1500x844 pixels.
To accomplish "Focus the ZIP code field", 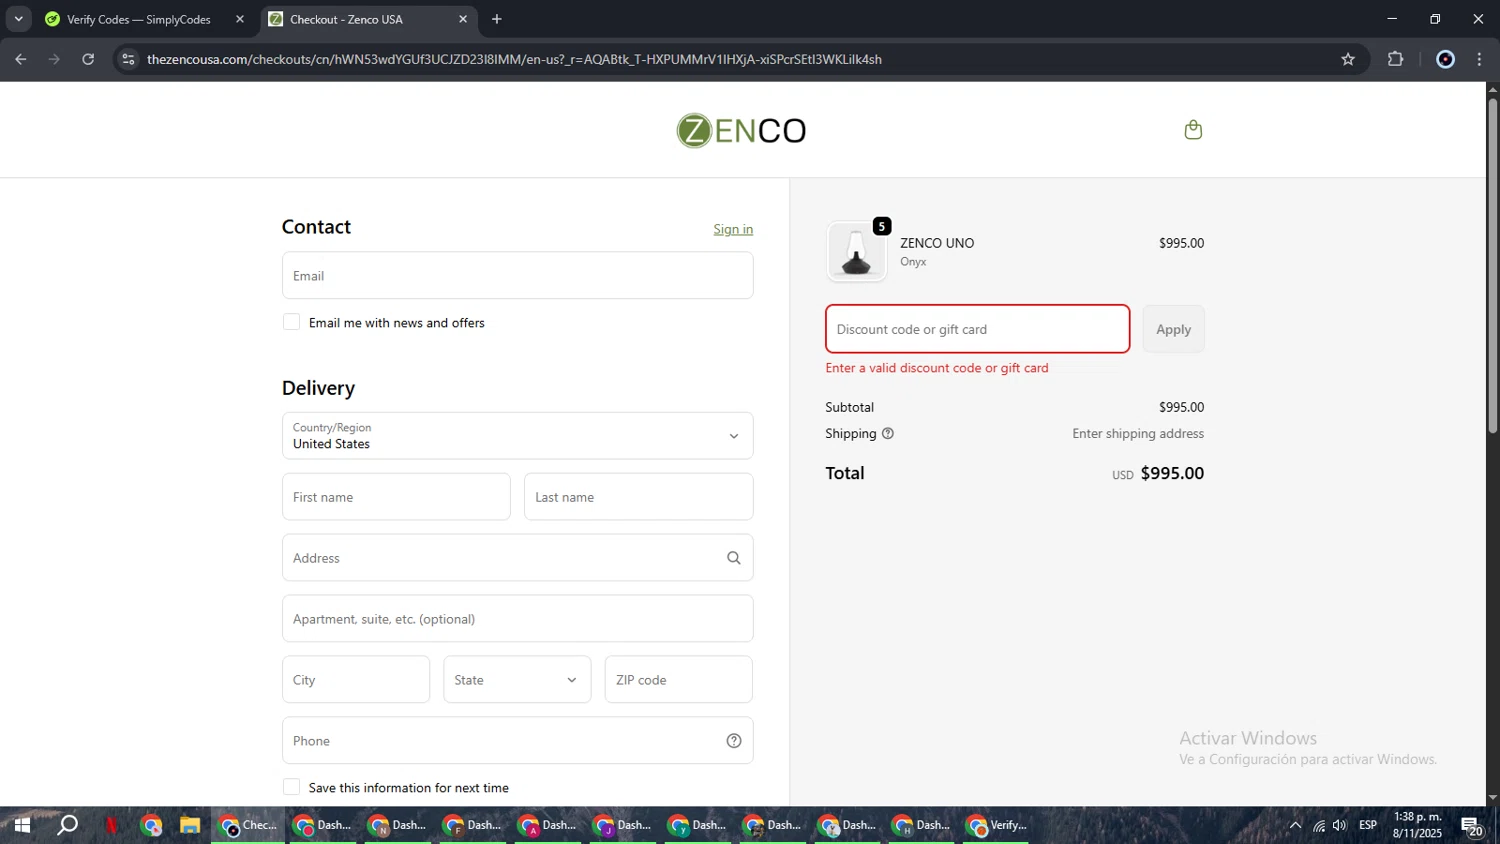I will 678,680.
